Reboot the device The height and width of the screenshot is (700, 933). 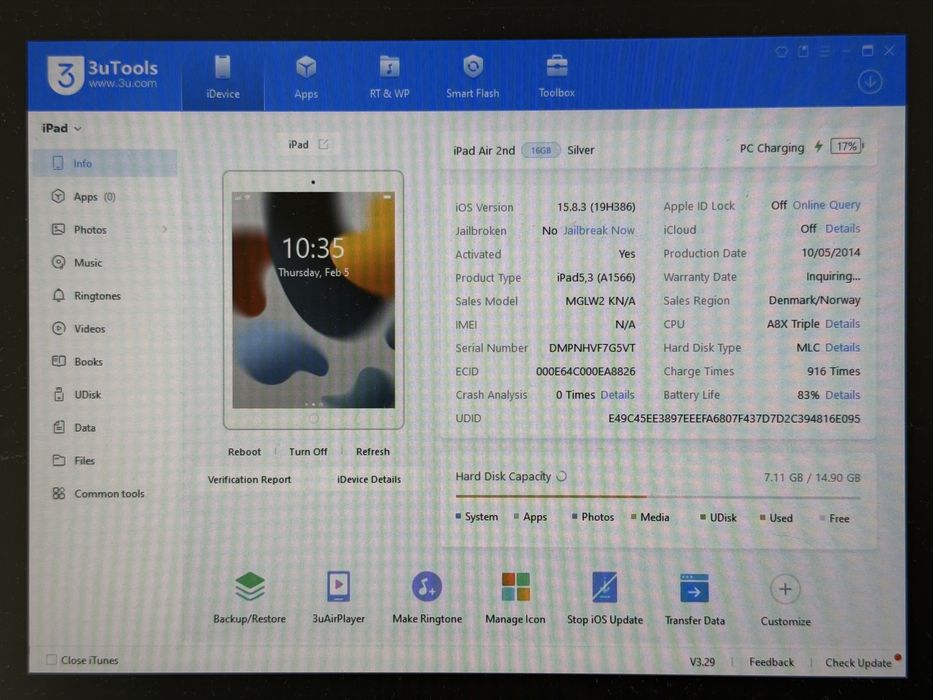pyautogui.click(x=244, y=452)
